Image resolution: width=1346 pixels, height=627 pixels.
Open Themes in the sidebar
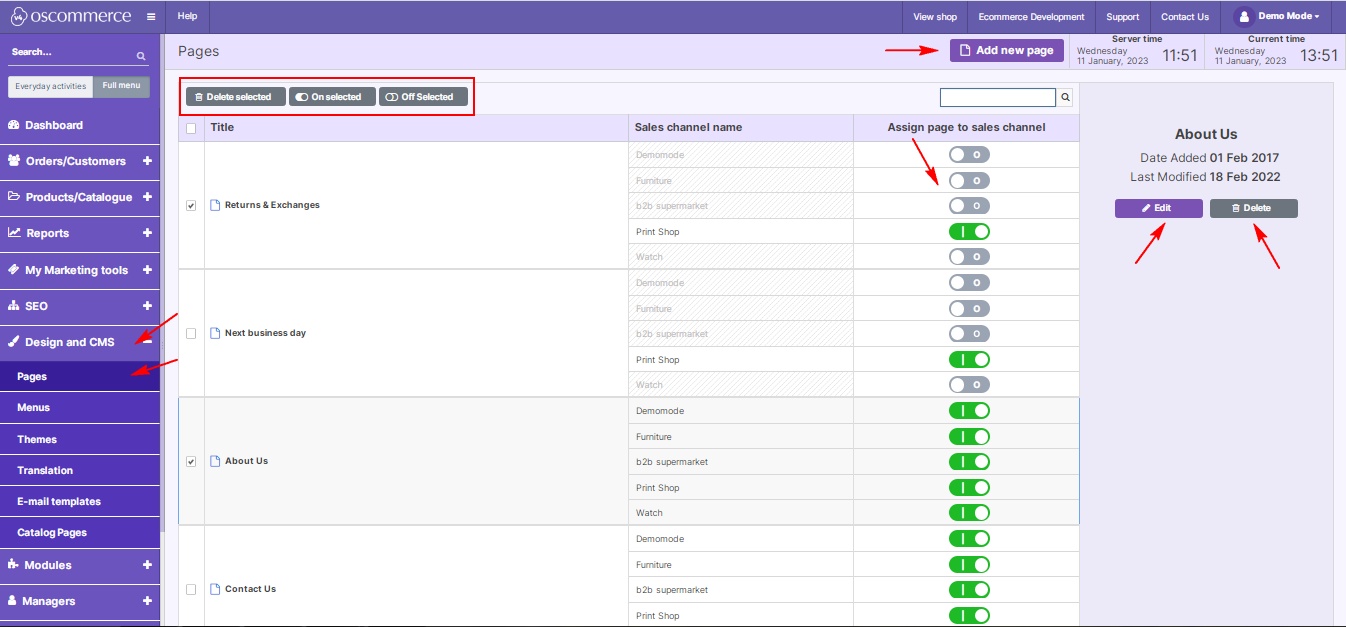pyautogui.click(x=80, y=439)
